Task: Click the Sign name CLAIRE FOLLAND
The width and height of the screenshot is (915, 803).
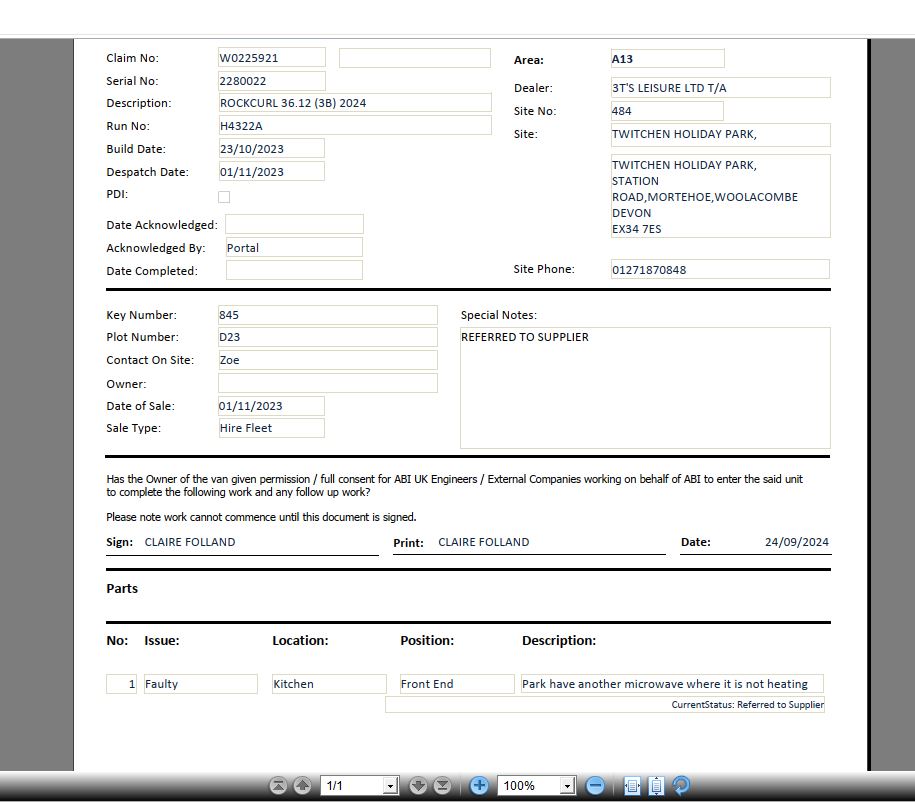Action: (x=190, y=542)
